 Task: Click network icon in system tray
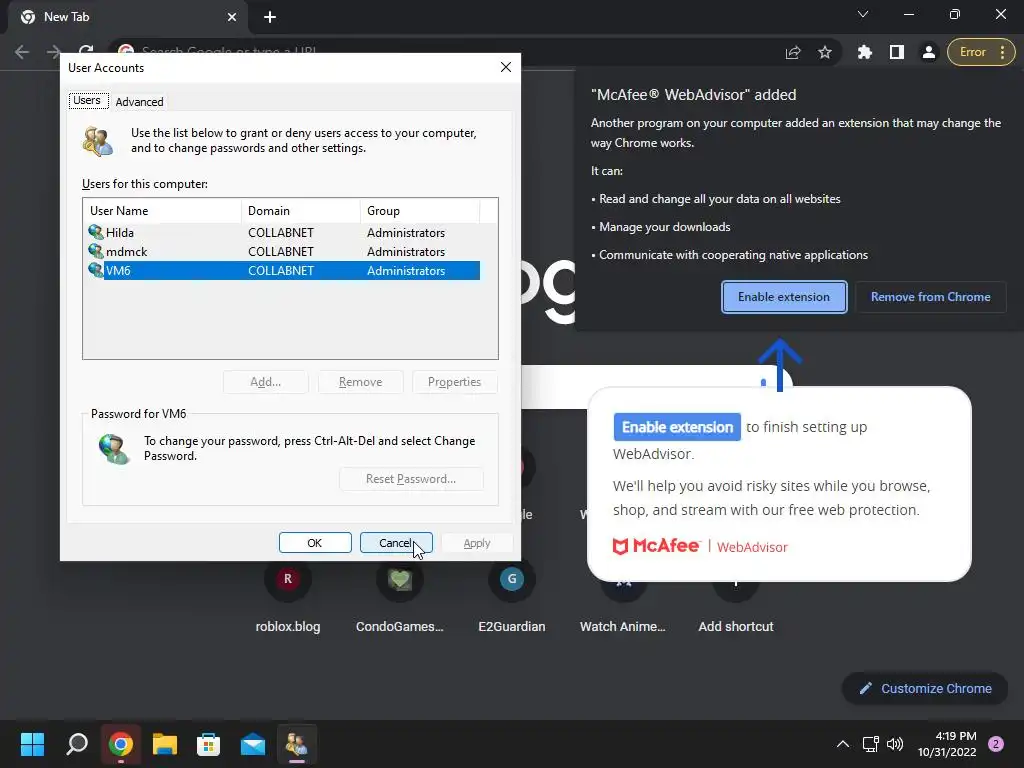point(871,744)
